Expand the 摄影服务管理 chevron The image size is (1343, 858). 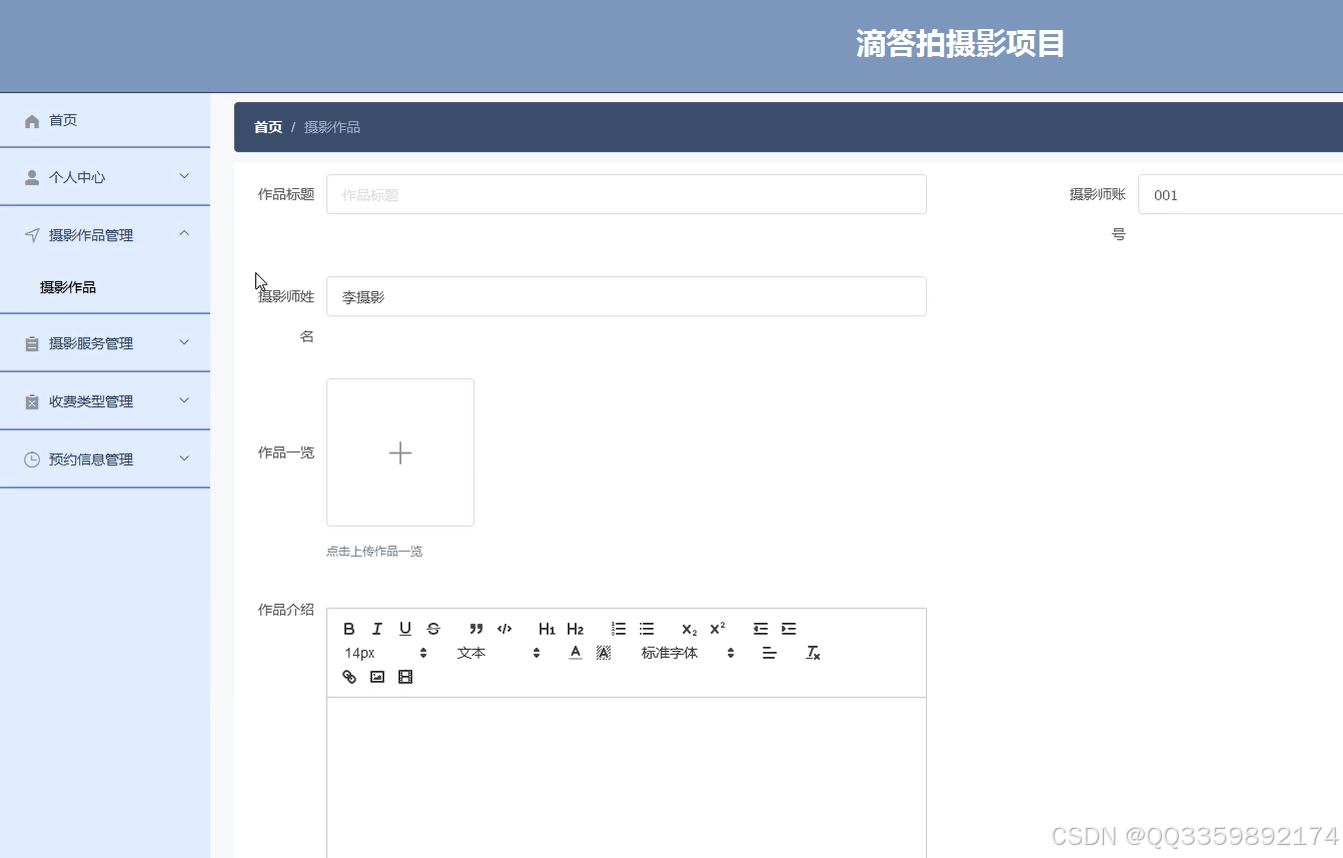point(184,342)
